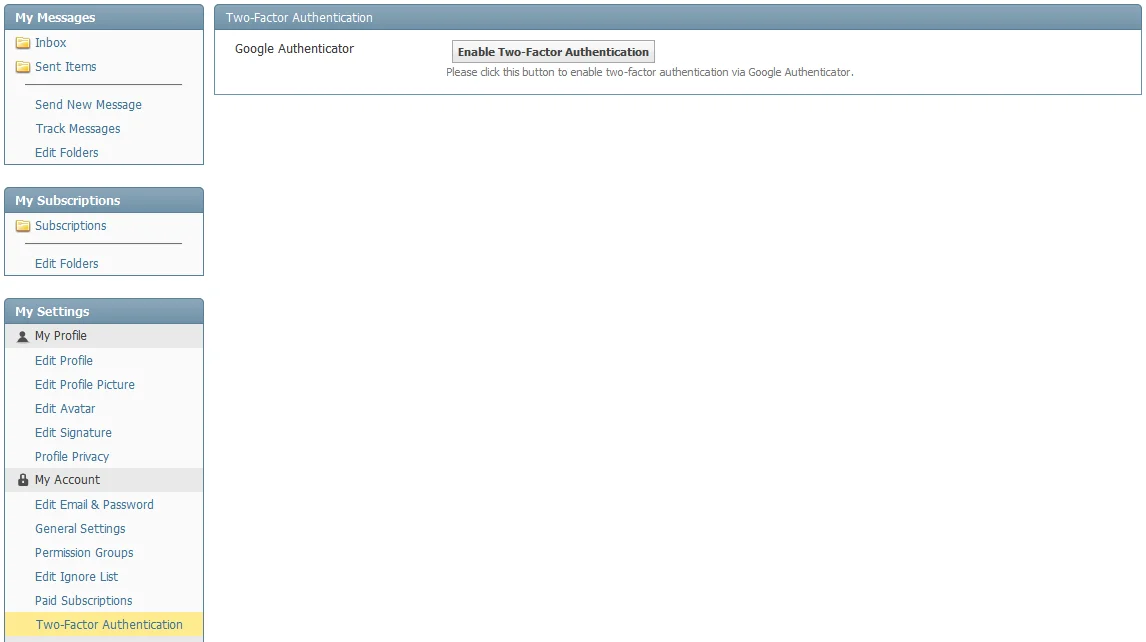Open Edit Folders under My Subscriptions
This screenshot has width=1146, height=642.
point(67,264)
